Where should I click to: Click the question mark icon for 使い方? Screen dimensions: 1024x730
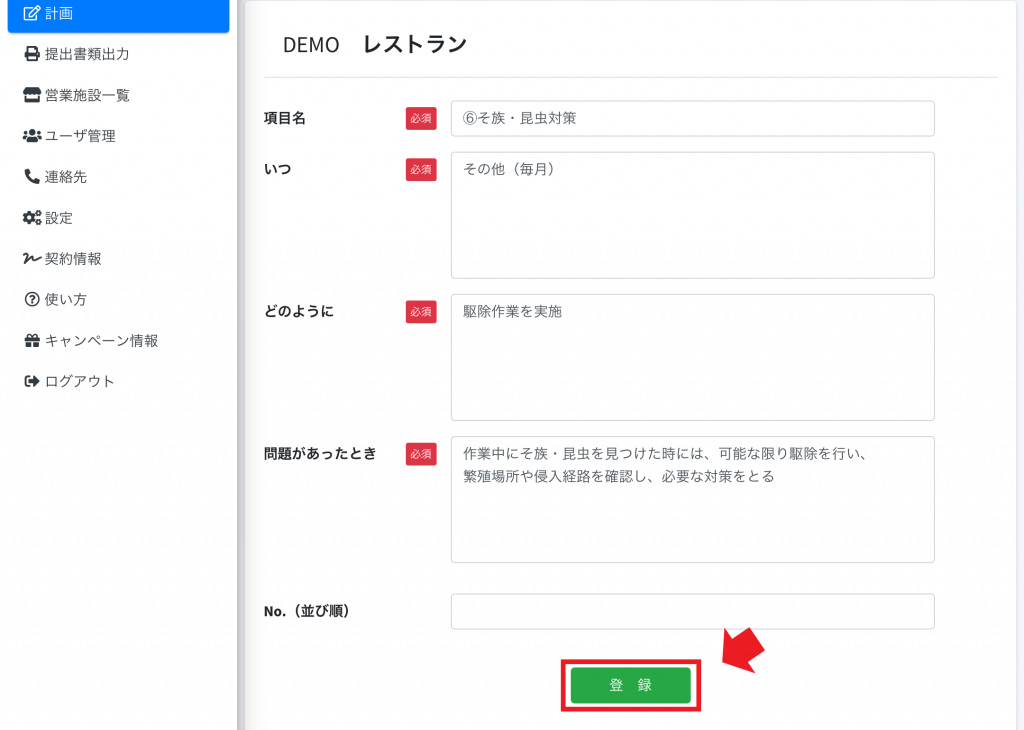pos(31,299)
